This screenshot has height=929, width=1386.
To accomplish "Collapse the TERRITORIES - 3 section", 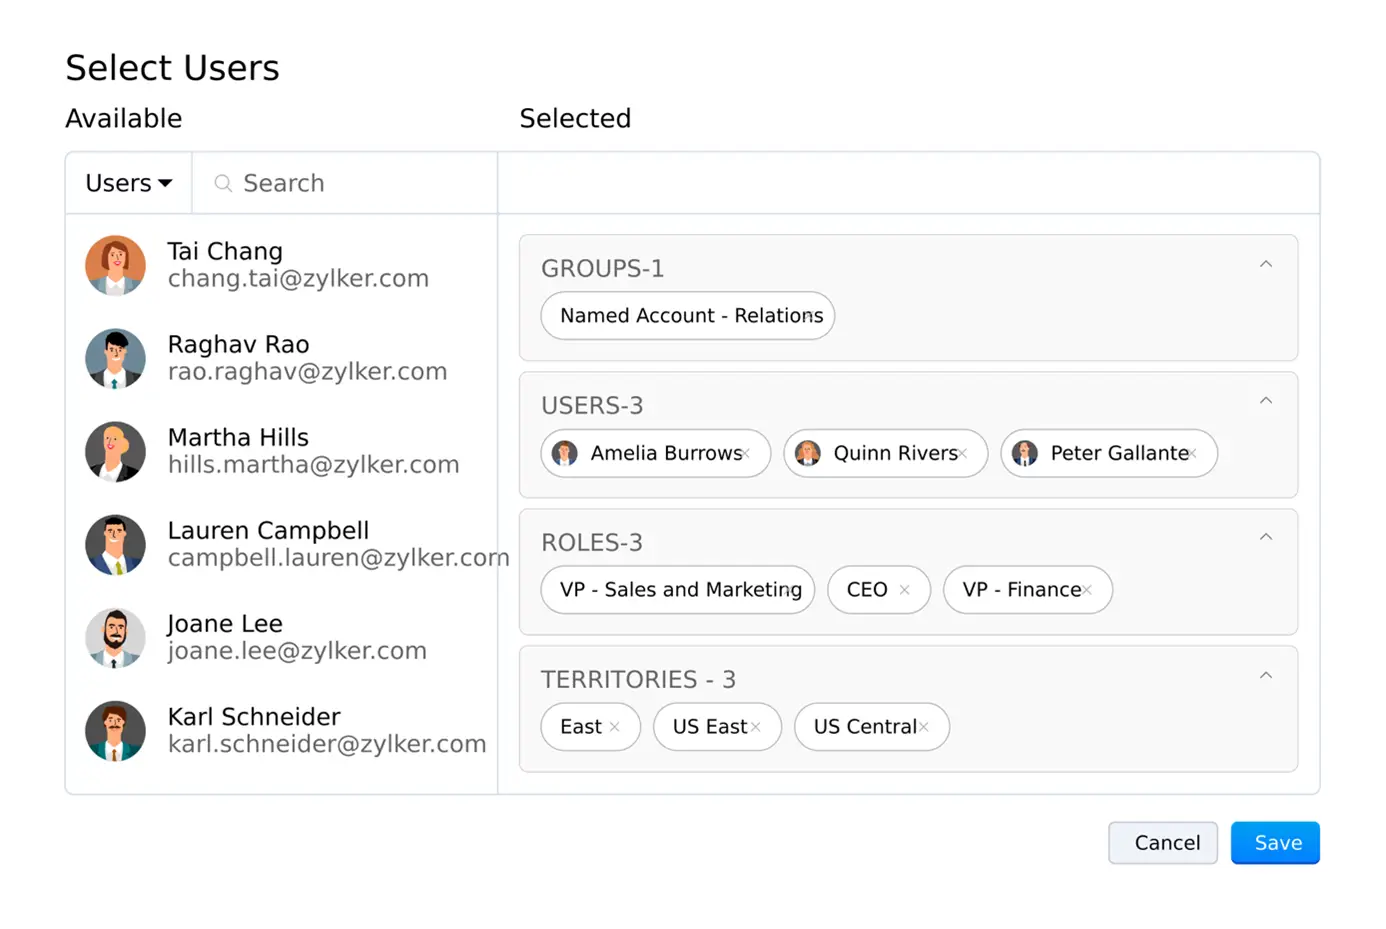I will pyautogui.click(x=1265, y=676).
